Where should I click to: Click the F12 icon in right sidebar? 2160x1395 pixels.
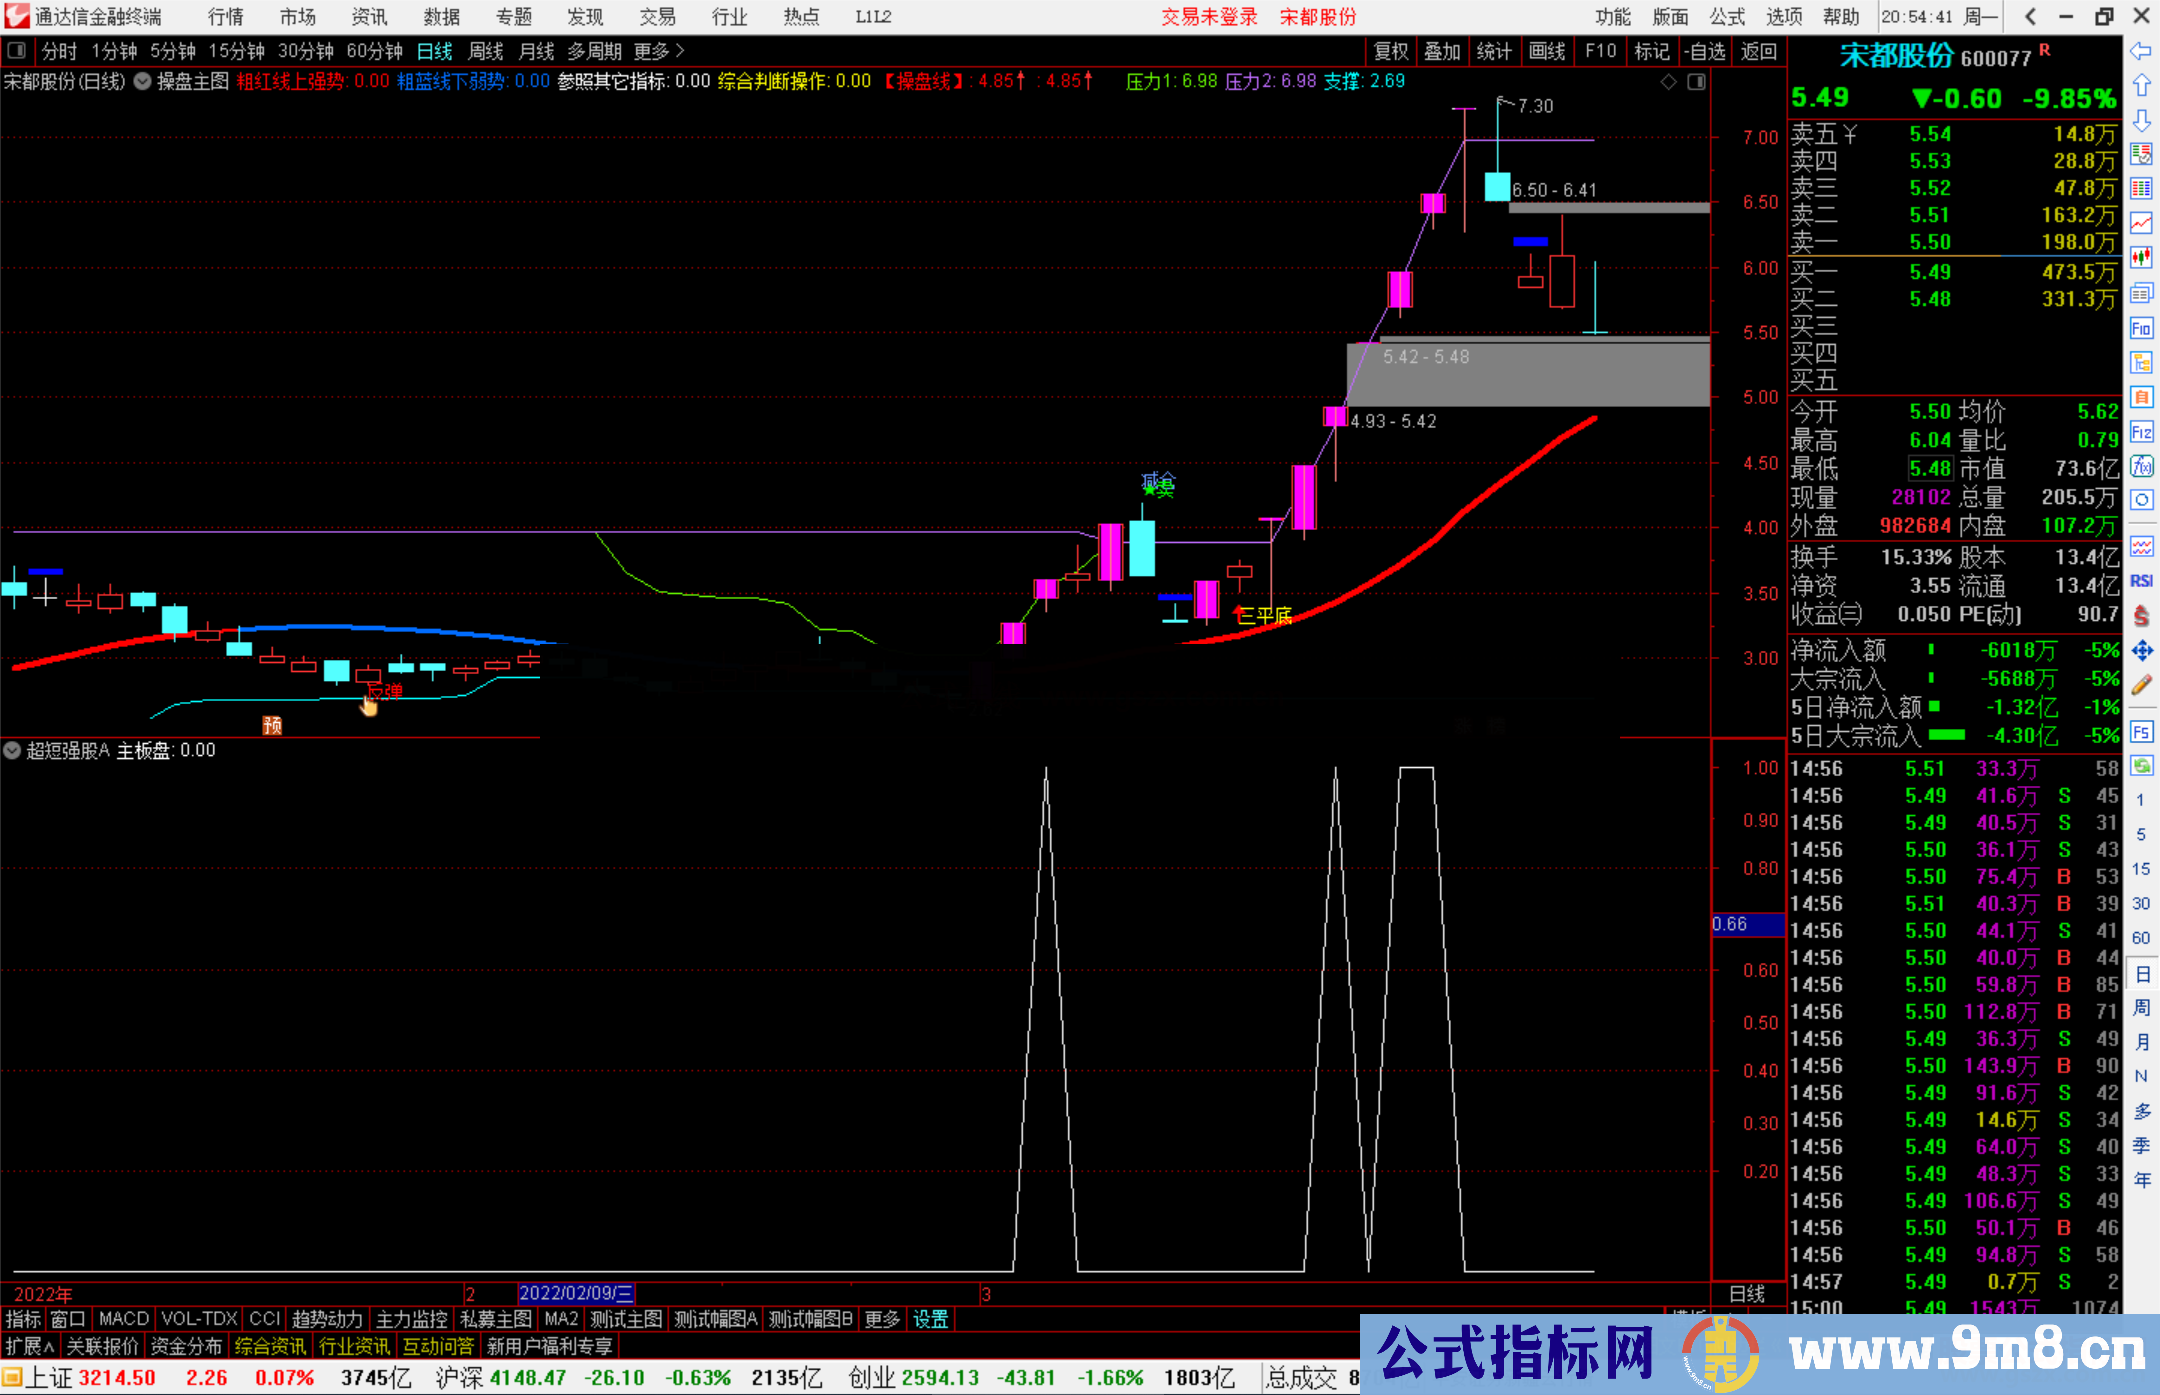(x=2141, y=432)
